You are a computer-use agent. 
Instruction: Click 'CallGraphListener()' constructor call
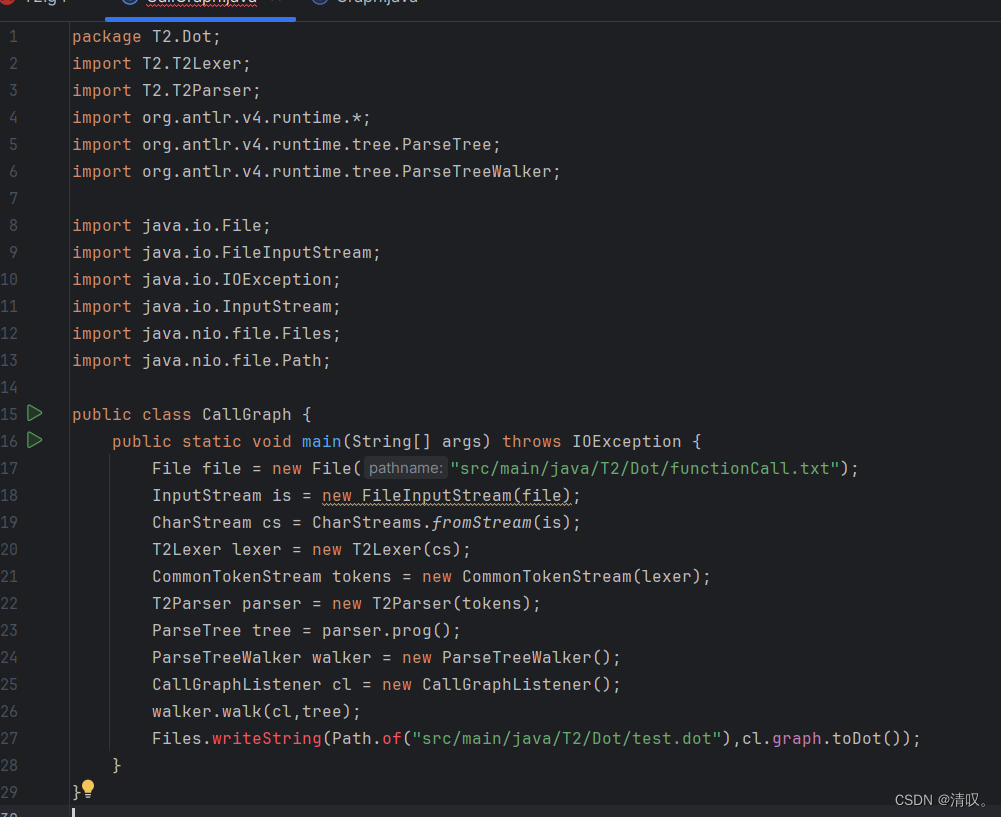[516, 685]
